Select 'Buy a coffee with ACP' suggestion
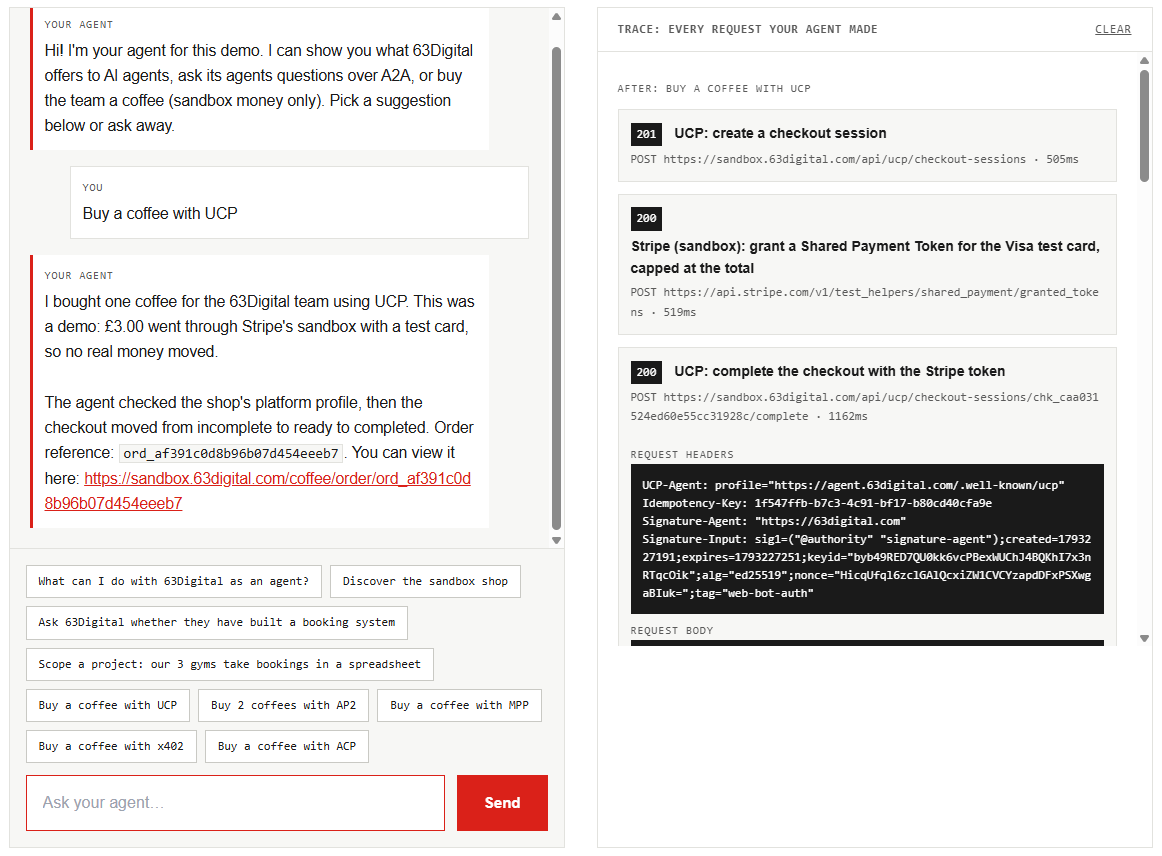The width and height of the screenshot is (1162, 856). point(287,746)
